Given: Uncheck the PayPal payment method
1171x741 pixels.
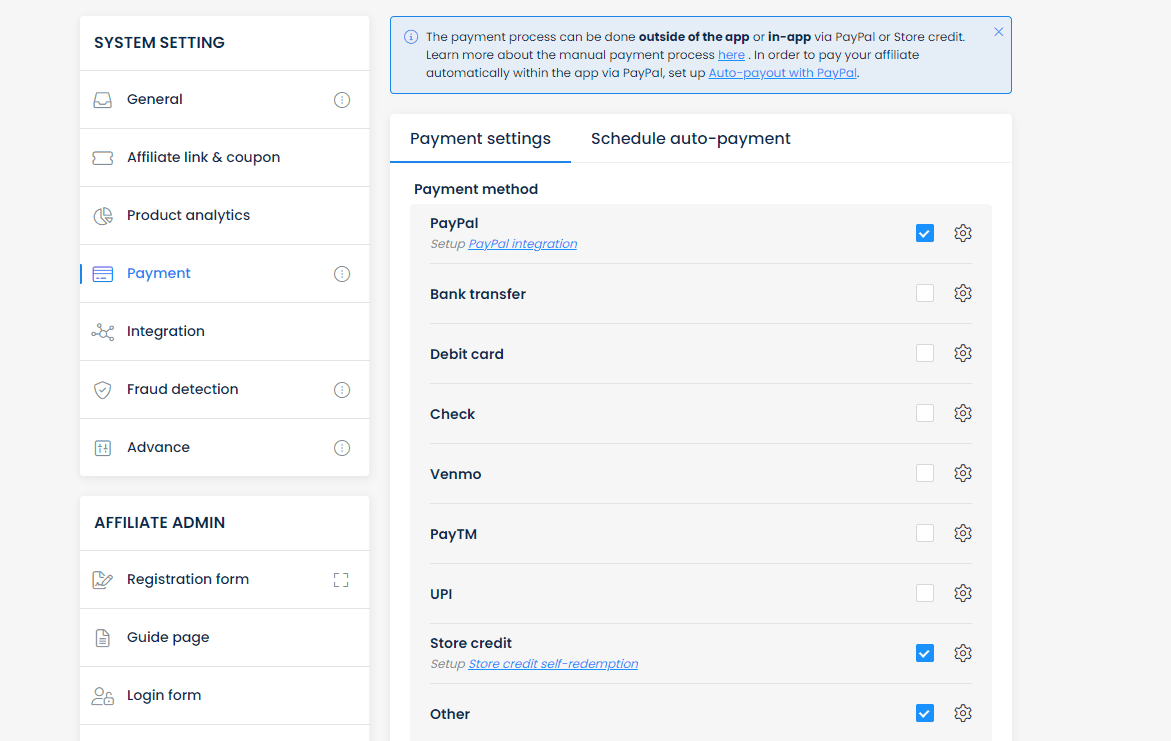Looking at the screenshot, I should click(x=925, y=233).
